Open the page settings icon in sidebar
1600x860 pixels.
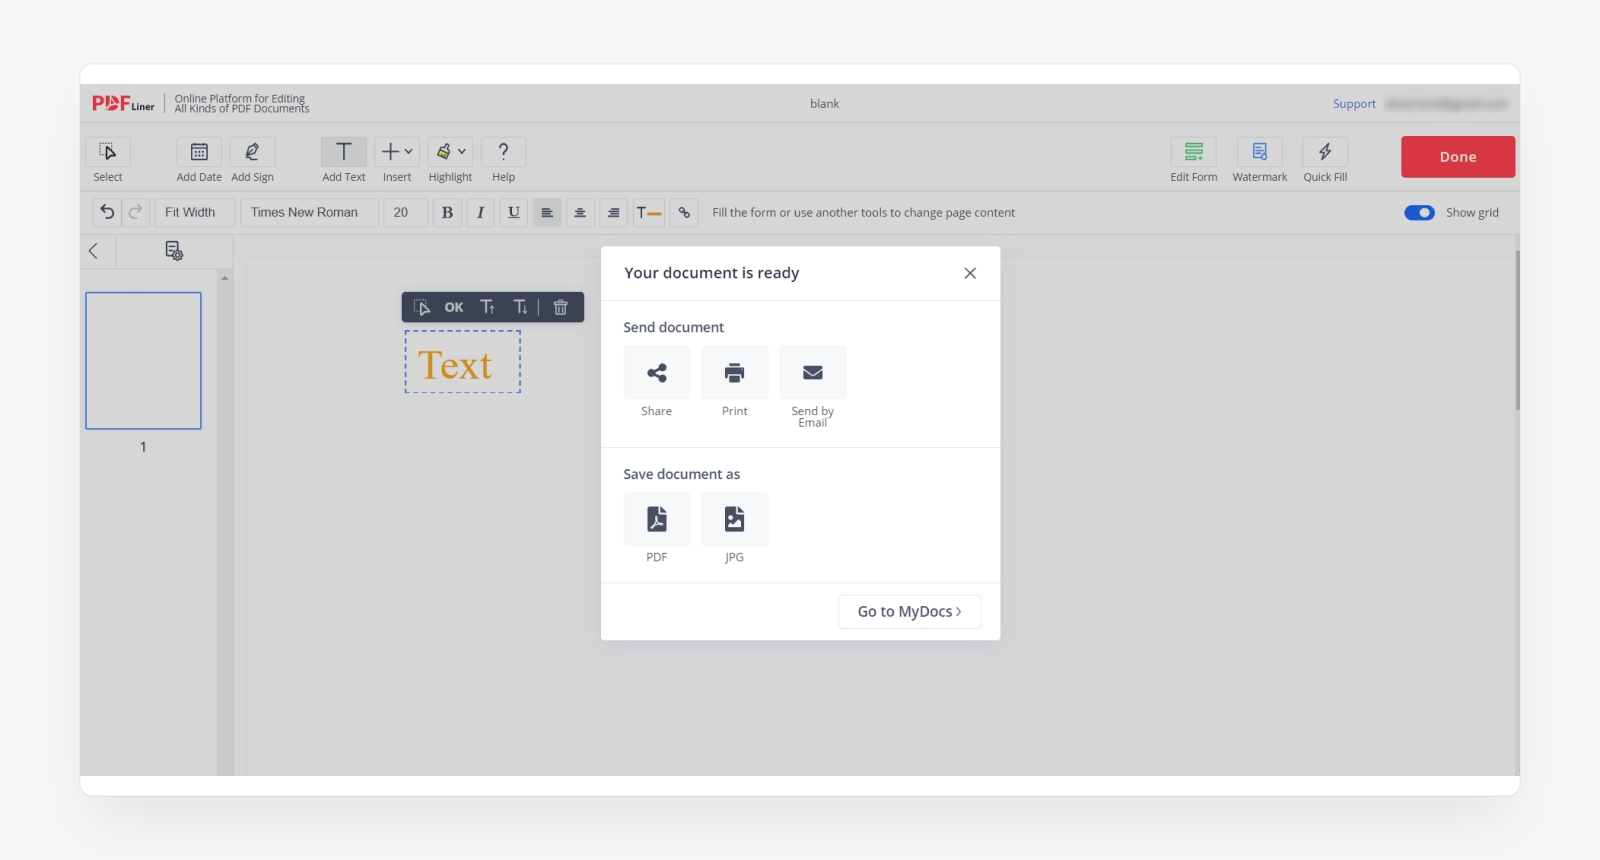(x=174, y=251)
